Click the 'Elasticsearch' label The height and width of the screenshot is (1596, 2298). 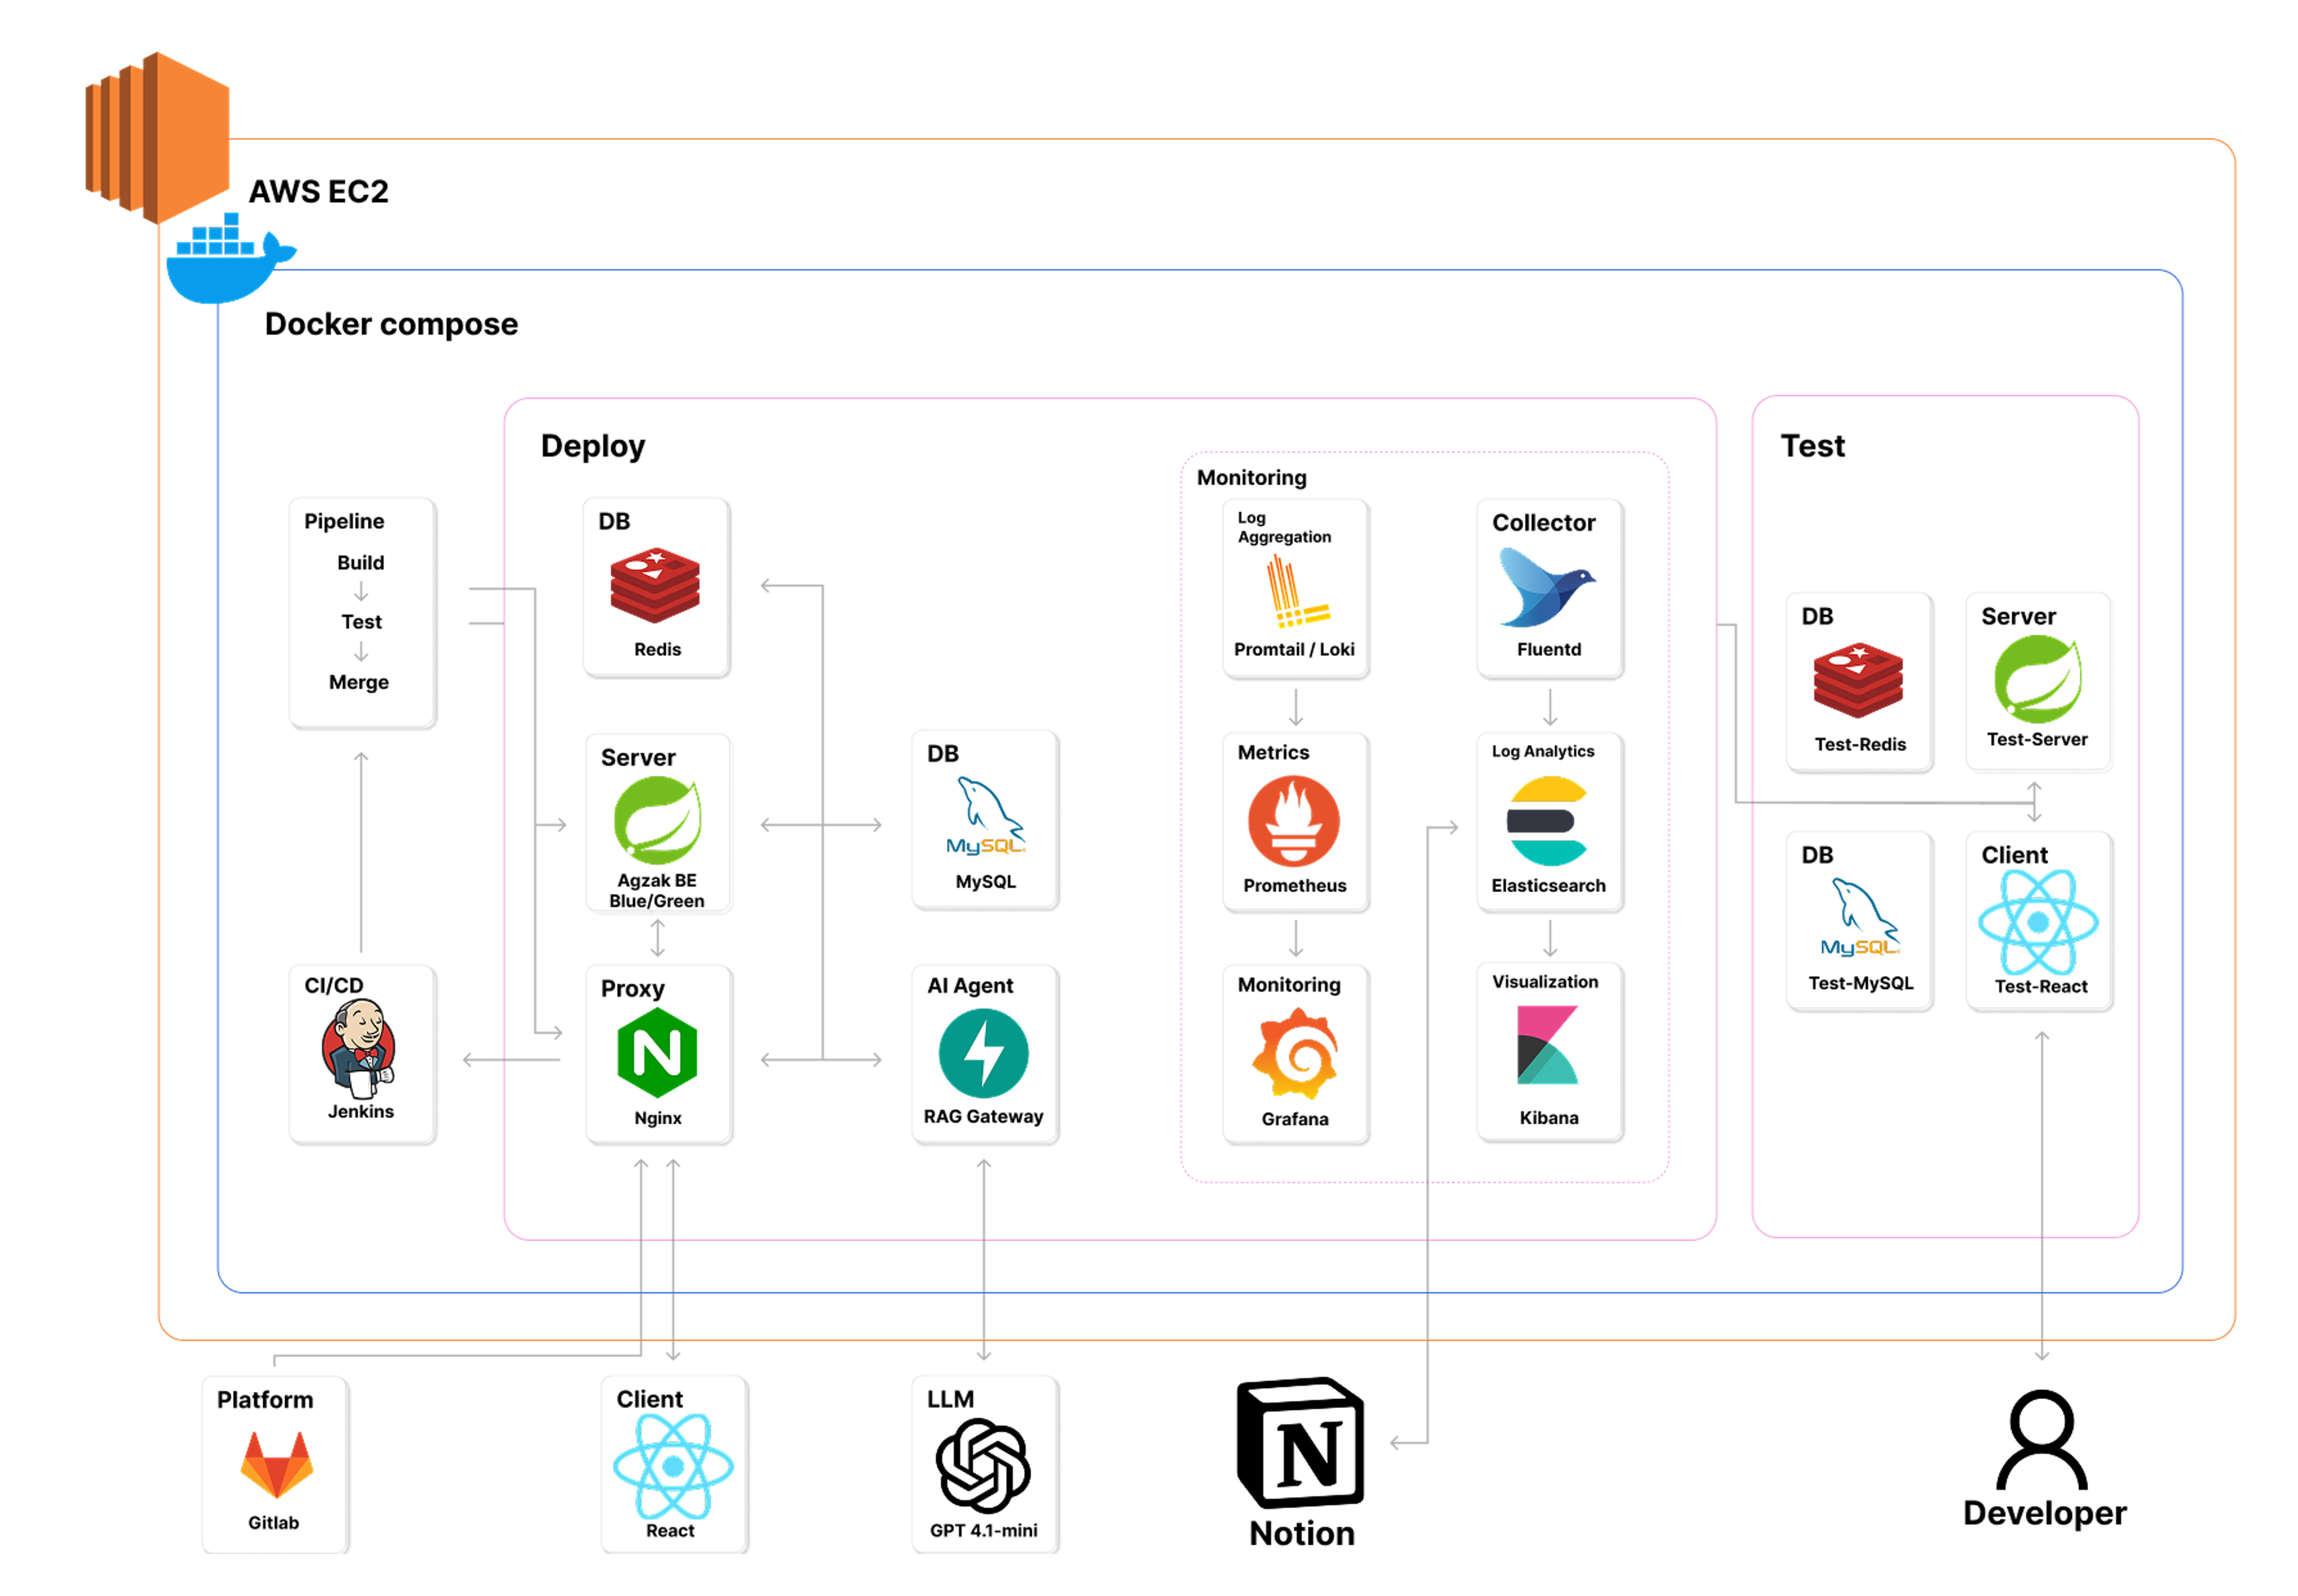[1547, 885]
